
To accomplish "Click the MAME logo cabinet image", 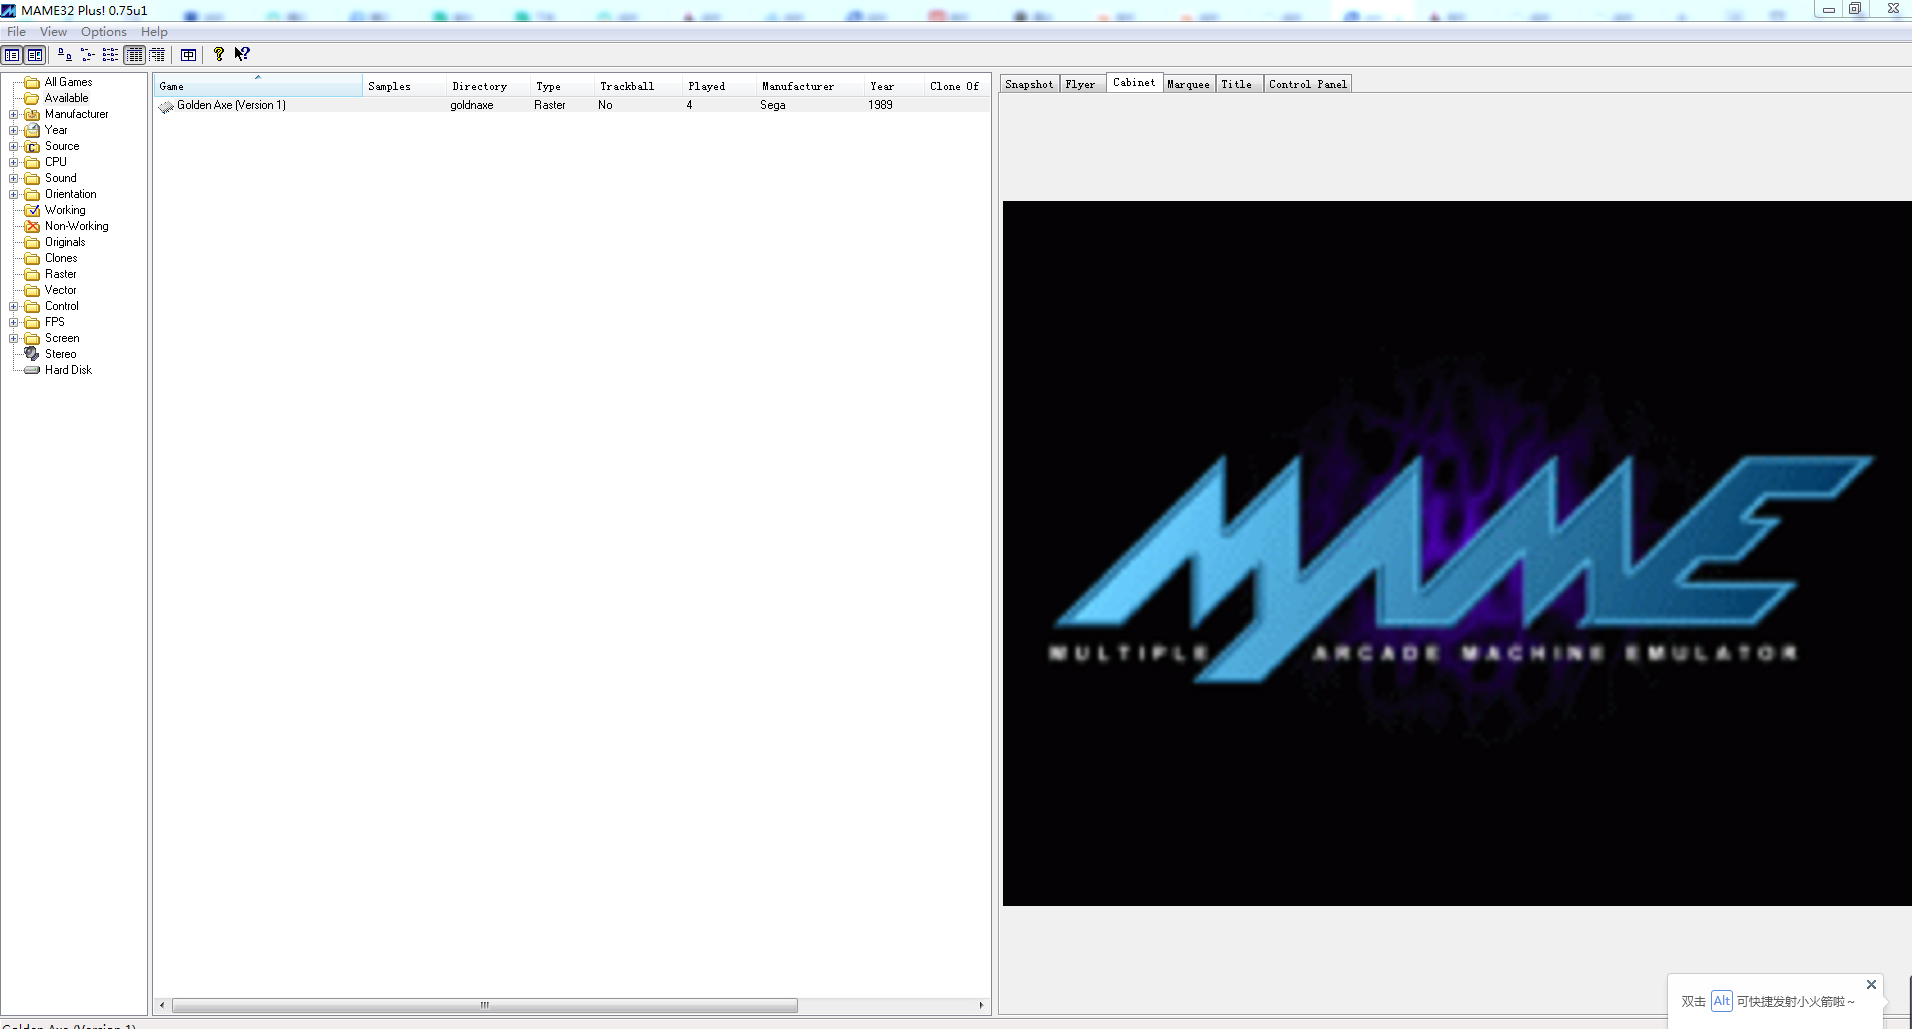I will [1457, 553].
